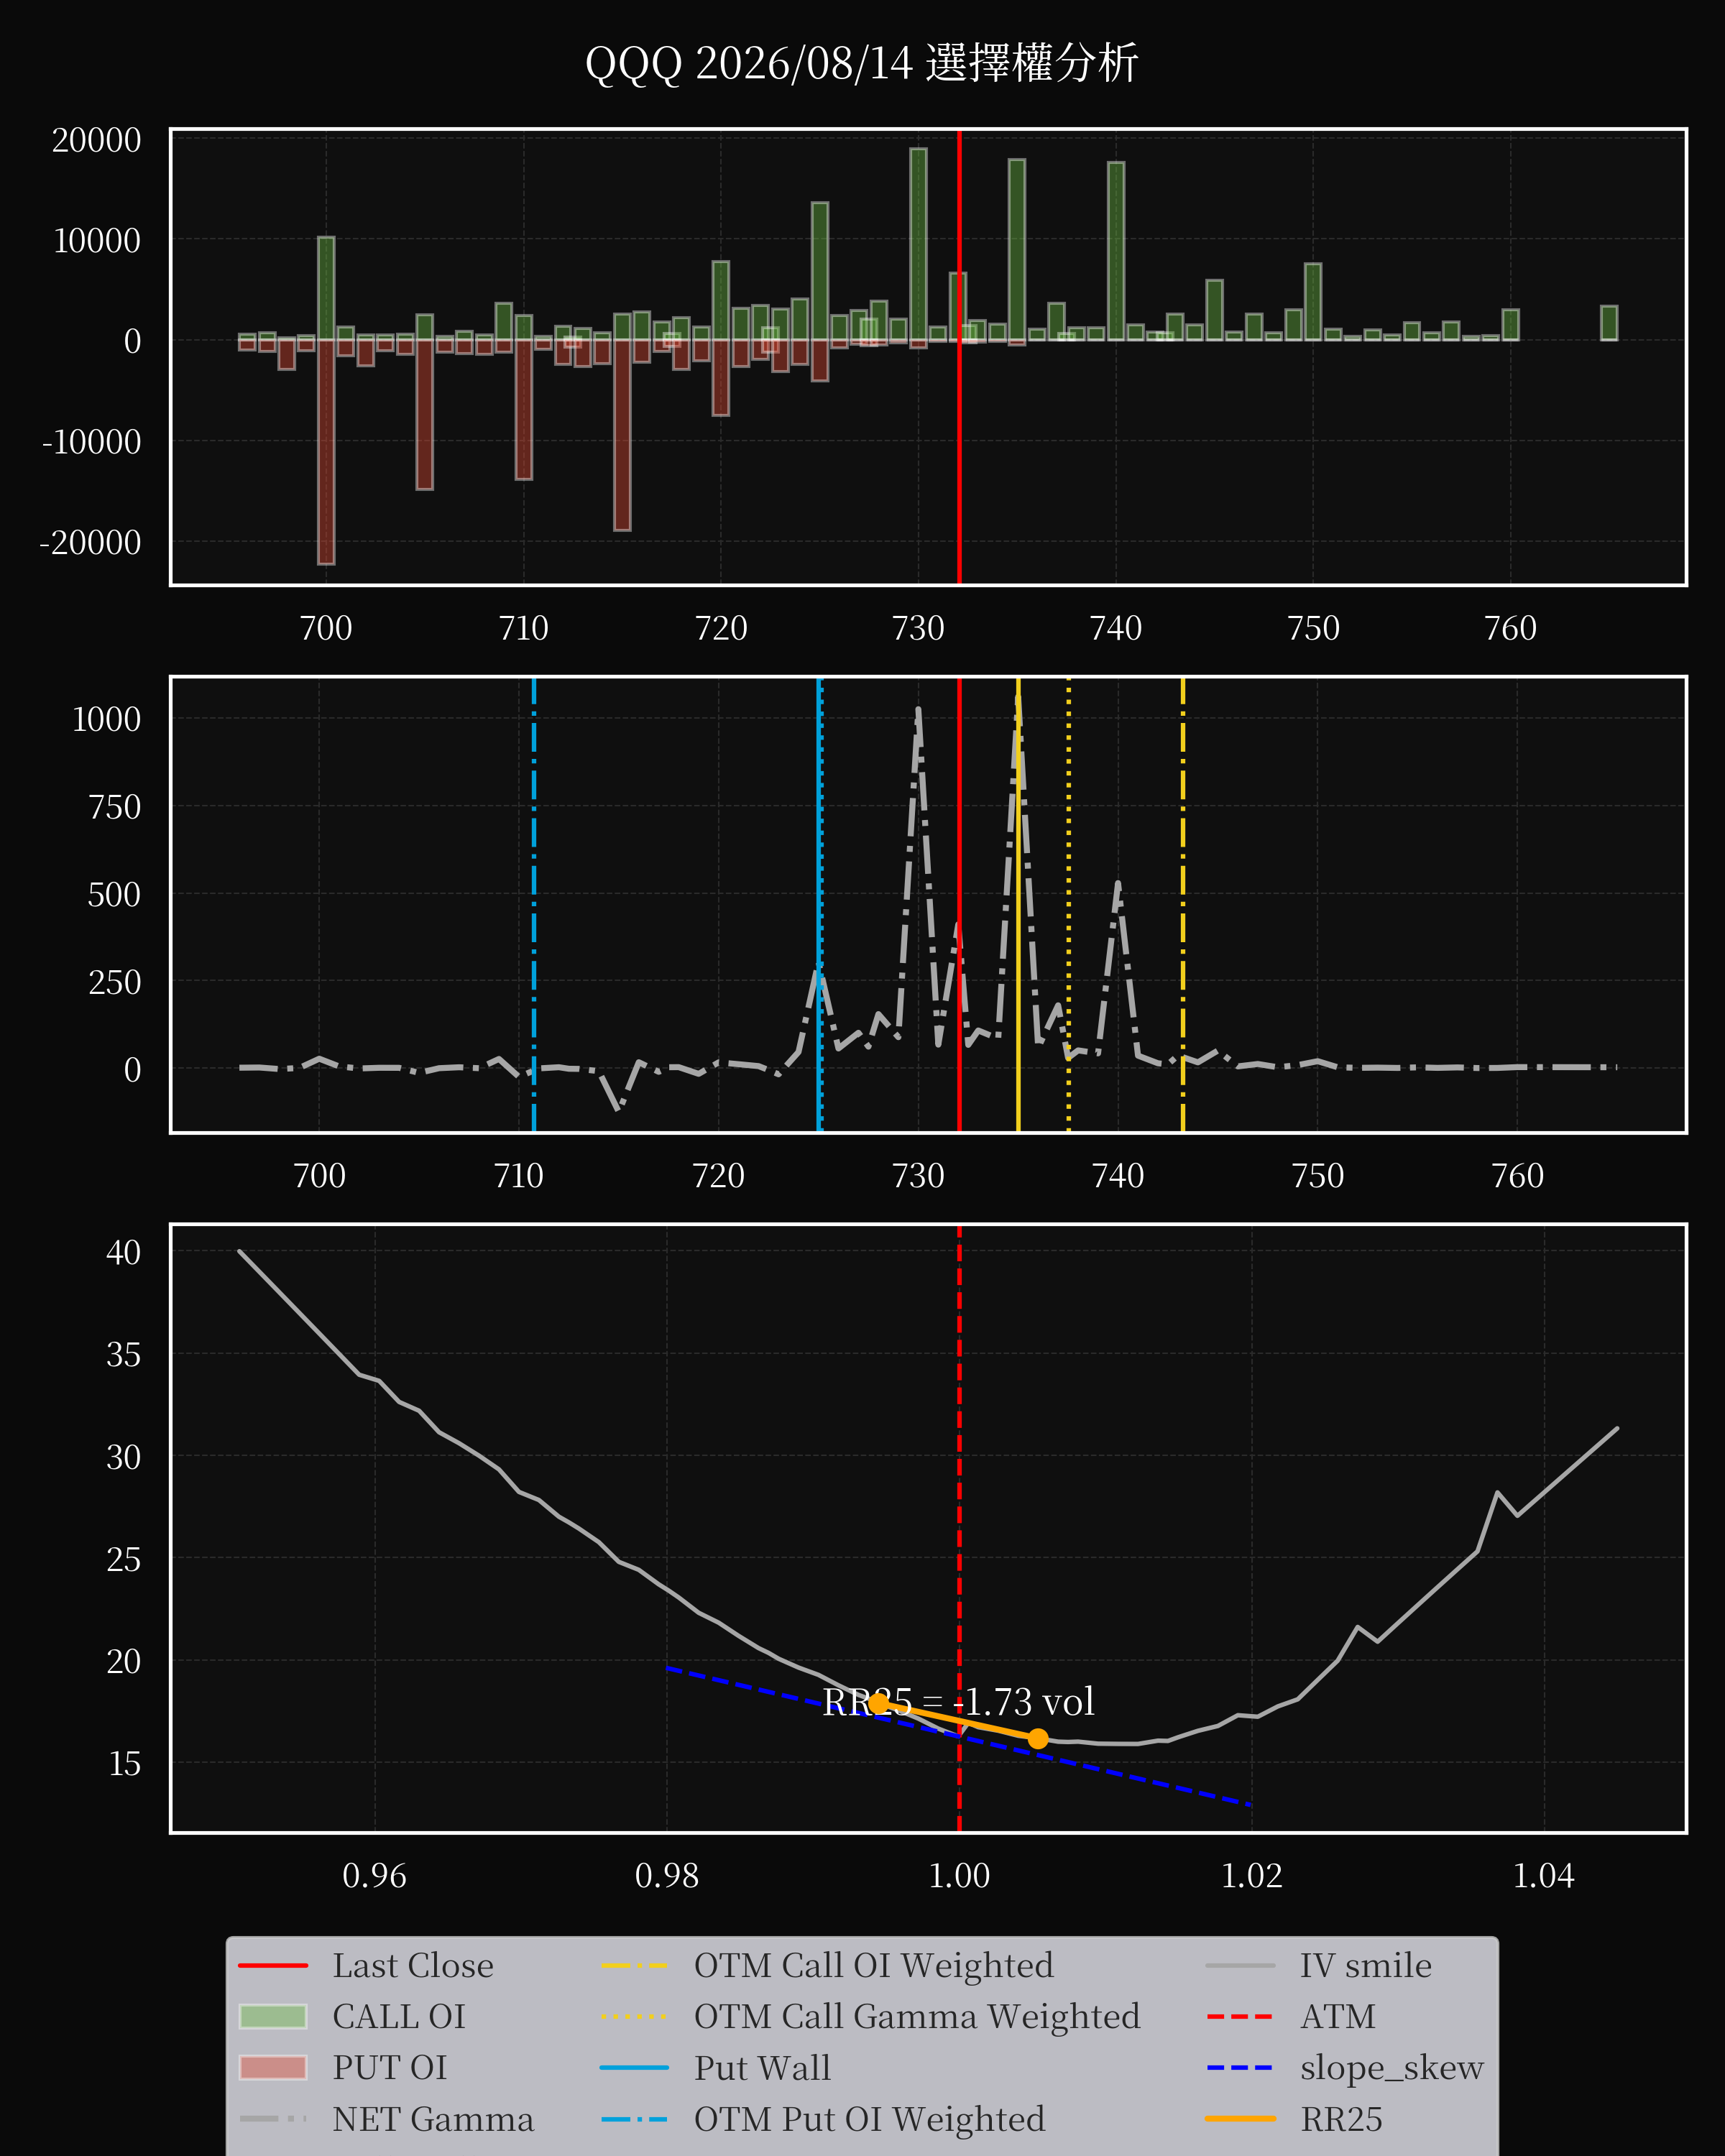The height and width of the screenshot is (2156, 1725).
Task: Click the 15 y-axis label in IV chart
Action: [x=124, y=1763]
